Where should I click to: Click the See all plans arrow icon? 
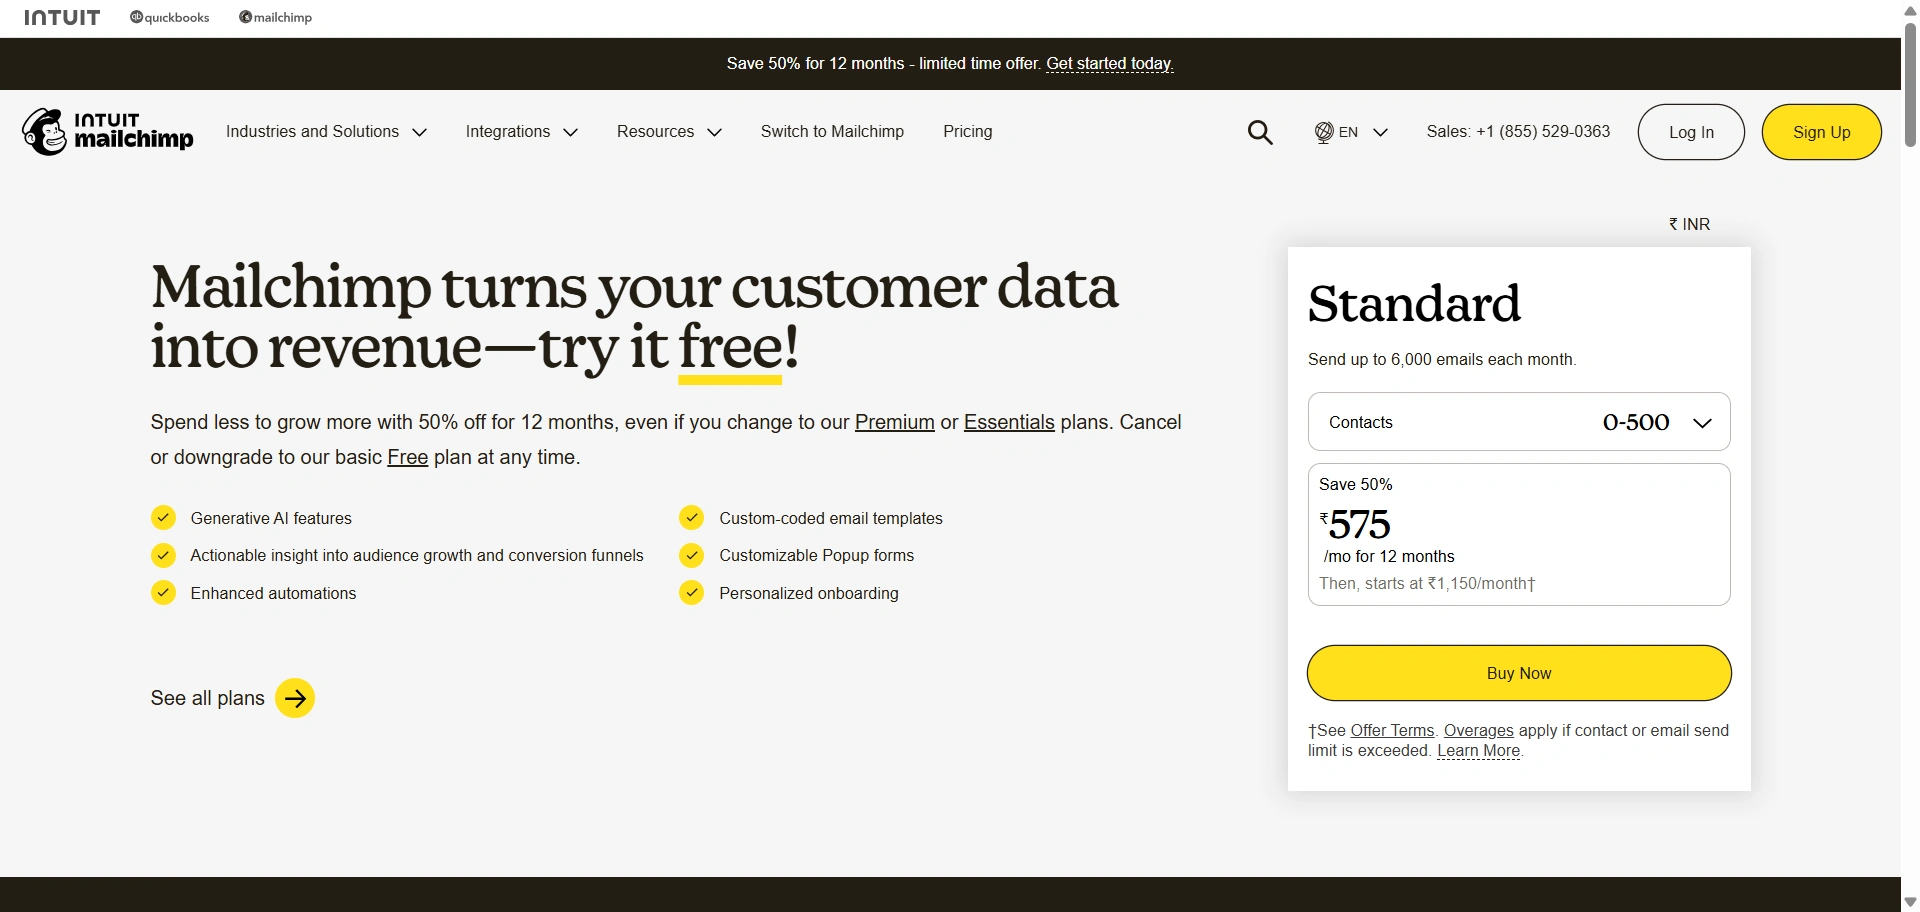click(295, 698)
